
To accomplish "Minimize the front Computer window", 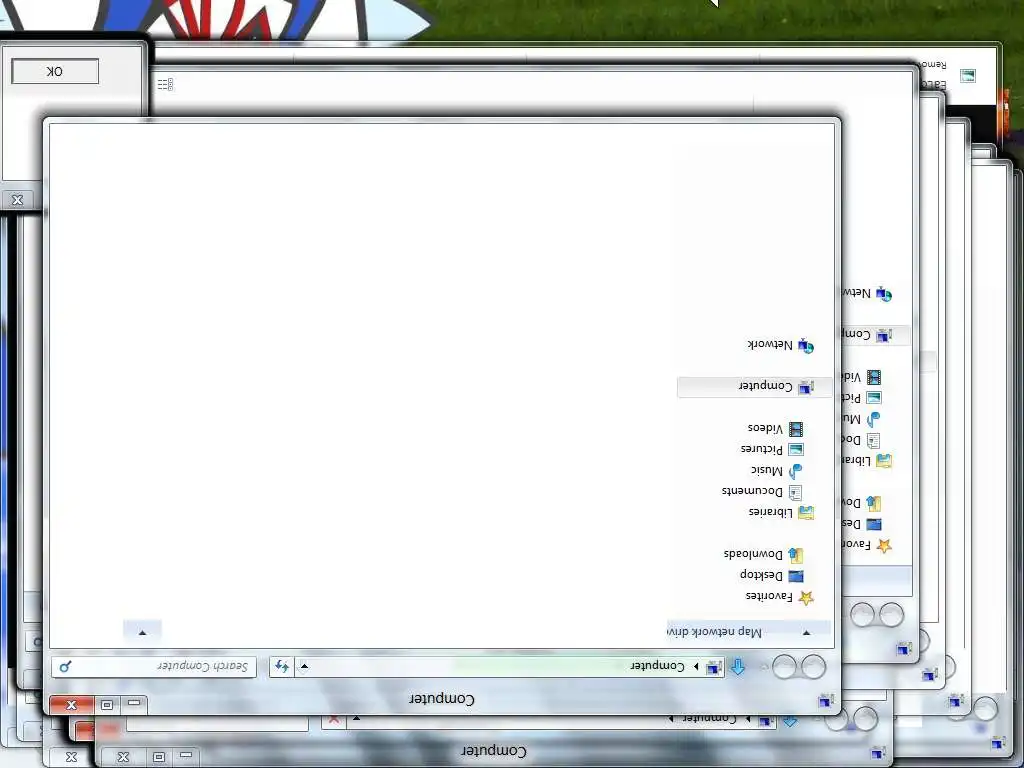I will 134,704.
